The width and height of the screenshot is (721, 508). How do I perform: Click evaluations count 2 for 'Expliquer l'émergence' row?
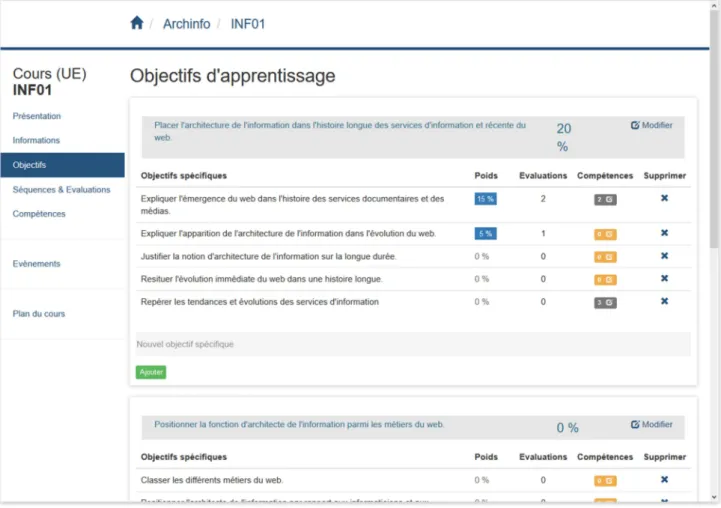click(543, 199)
